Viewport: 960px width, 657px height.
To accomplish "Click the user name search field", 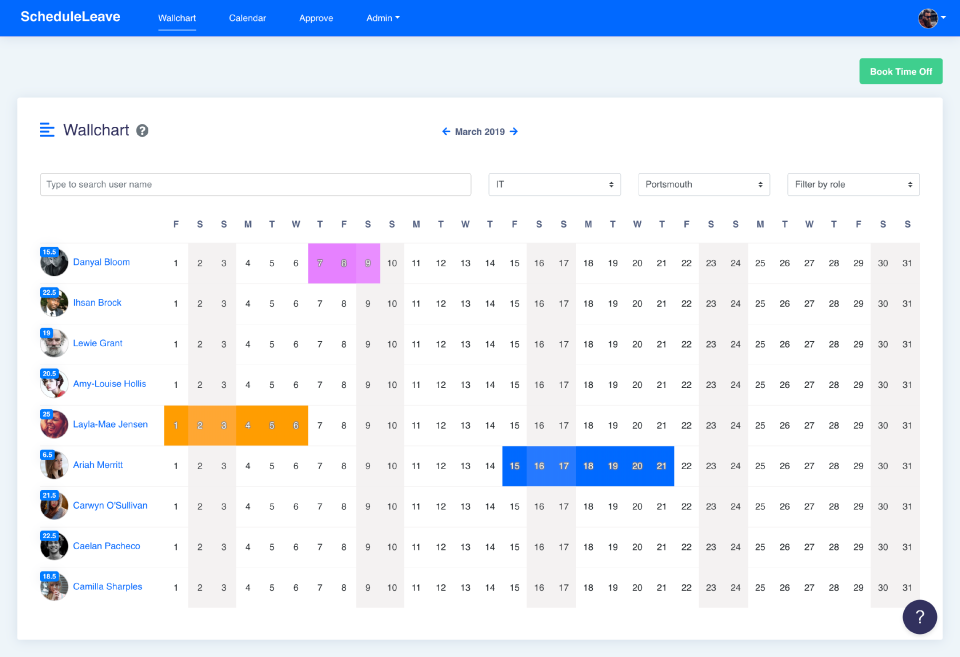I will [255, 184].
